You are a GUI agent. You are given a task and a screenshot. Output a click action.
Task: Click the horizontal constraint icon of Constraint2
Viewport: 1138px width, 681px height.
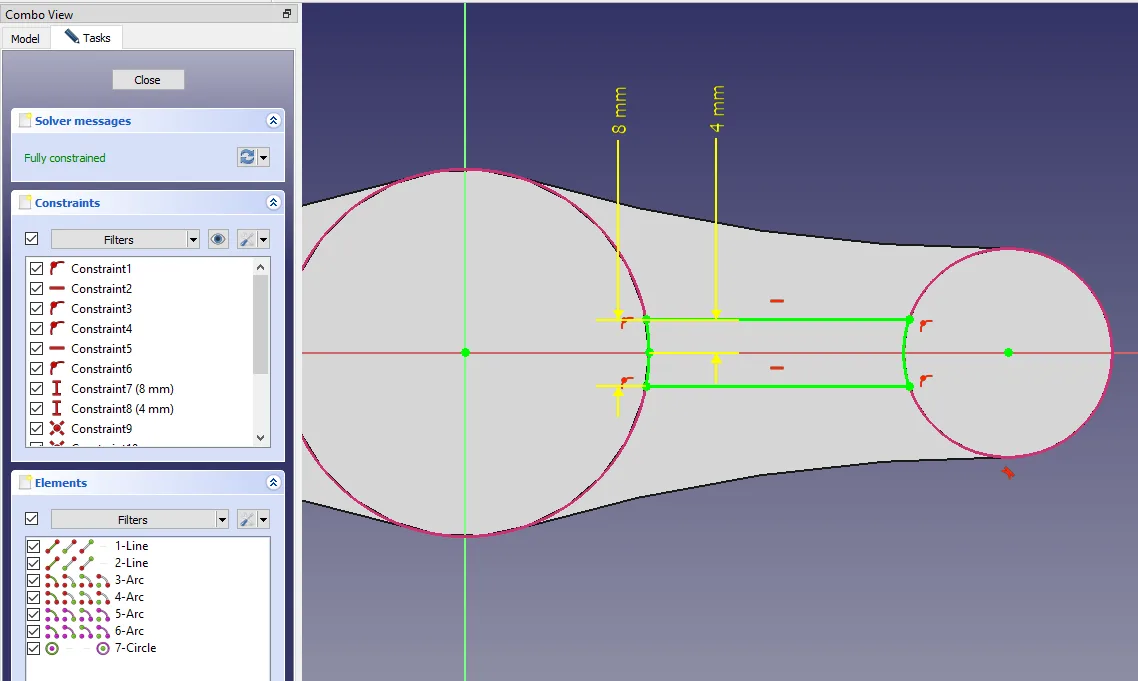pyautogui.click(x=57, y=288)
